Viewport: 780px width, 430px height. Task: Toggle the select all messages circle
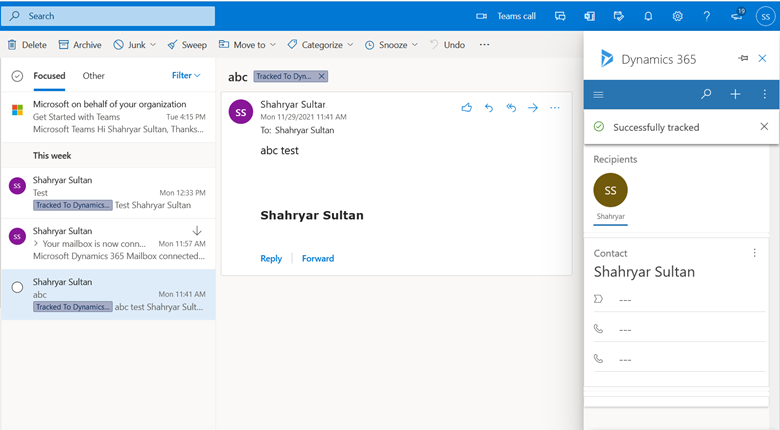(x=17, y=76)
